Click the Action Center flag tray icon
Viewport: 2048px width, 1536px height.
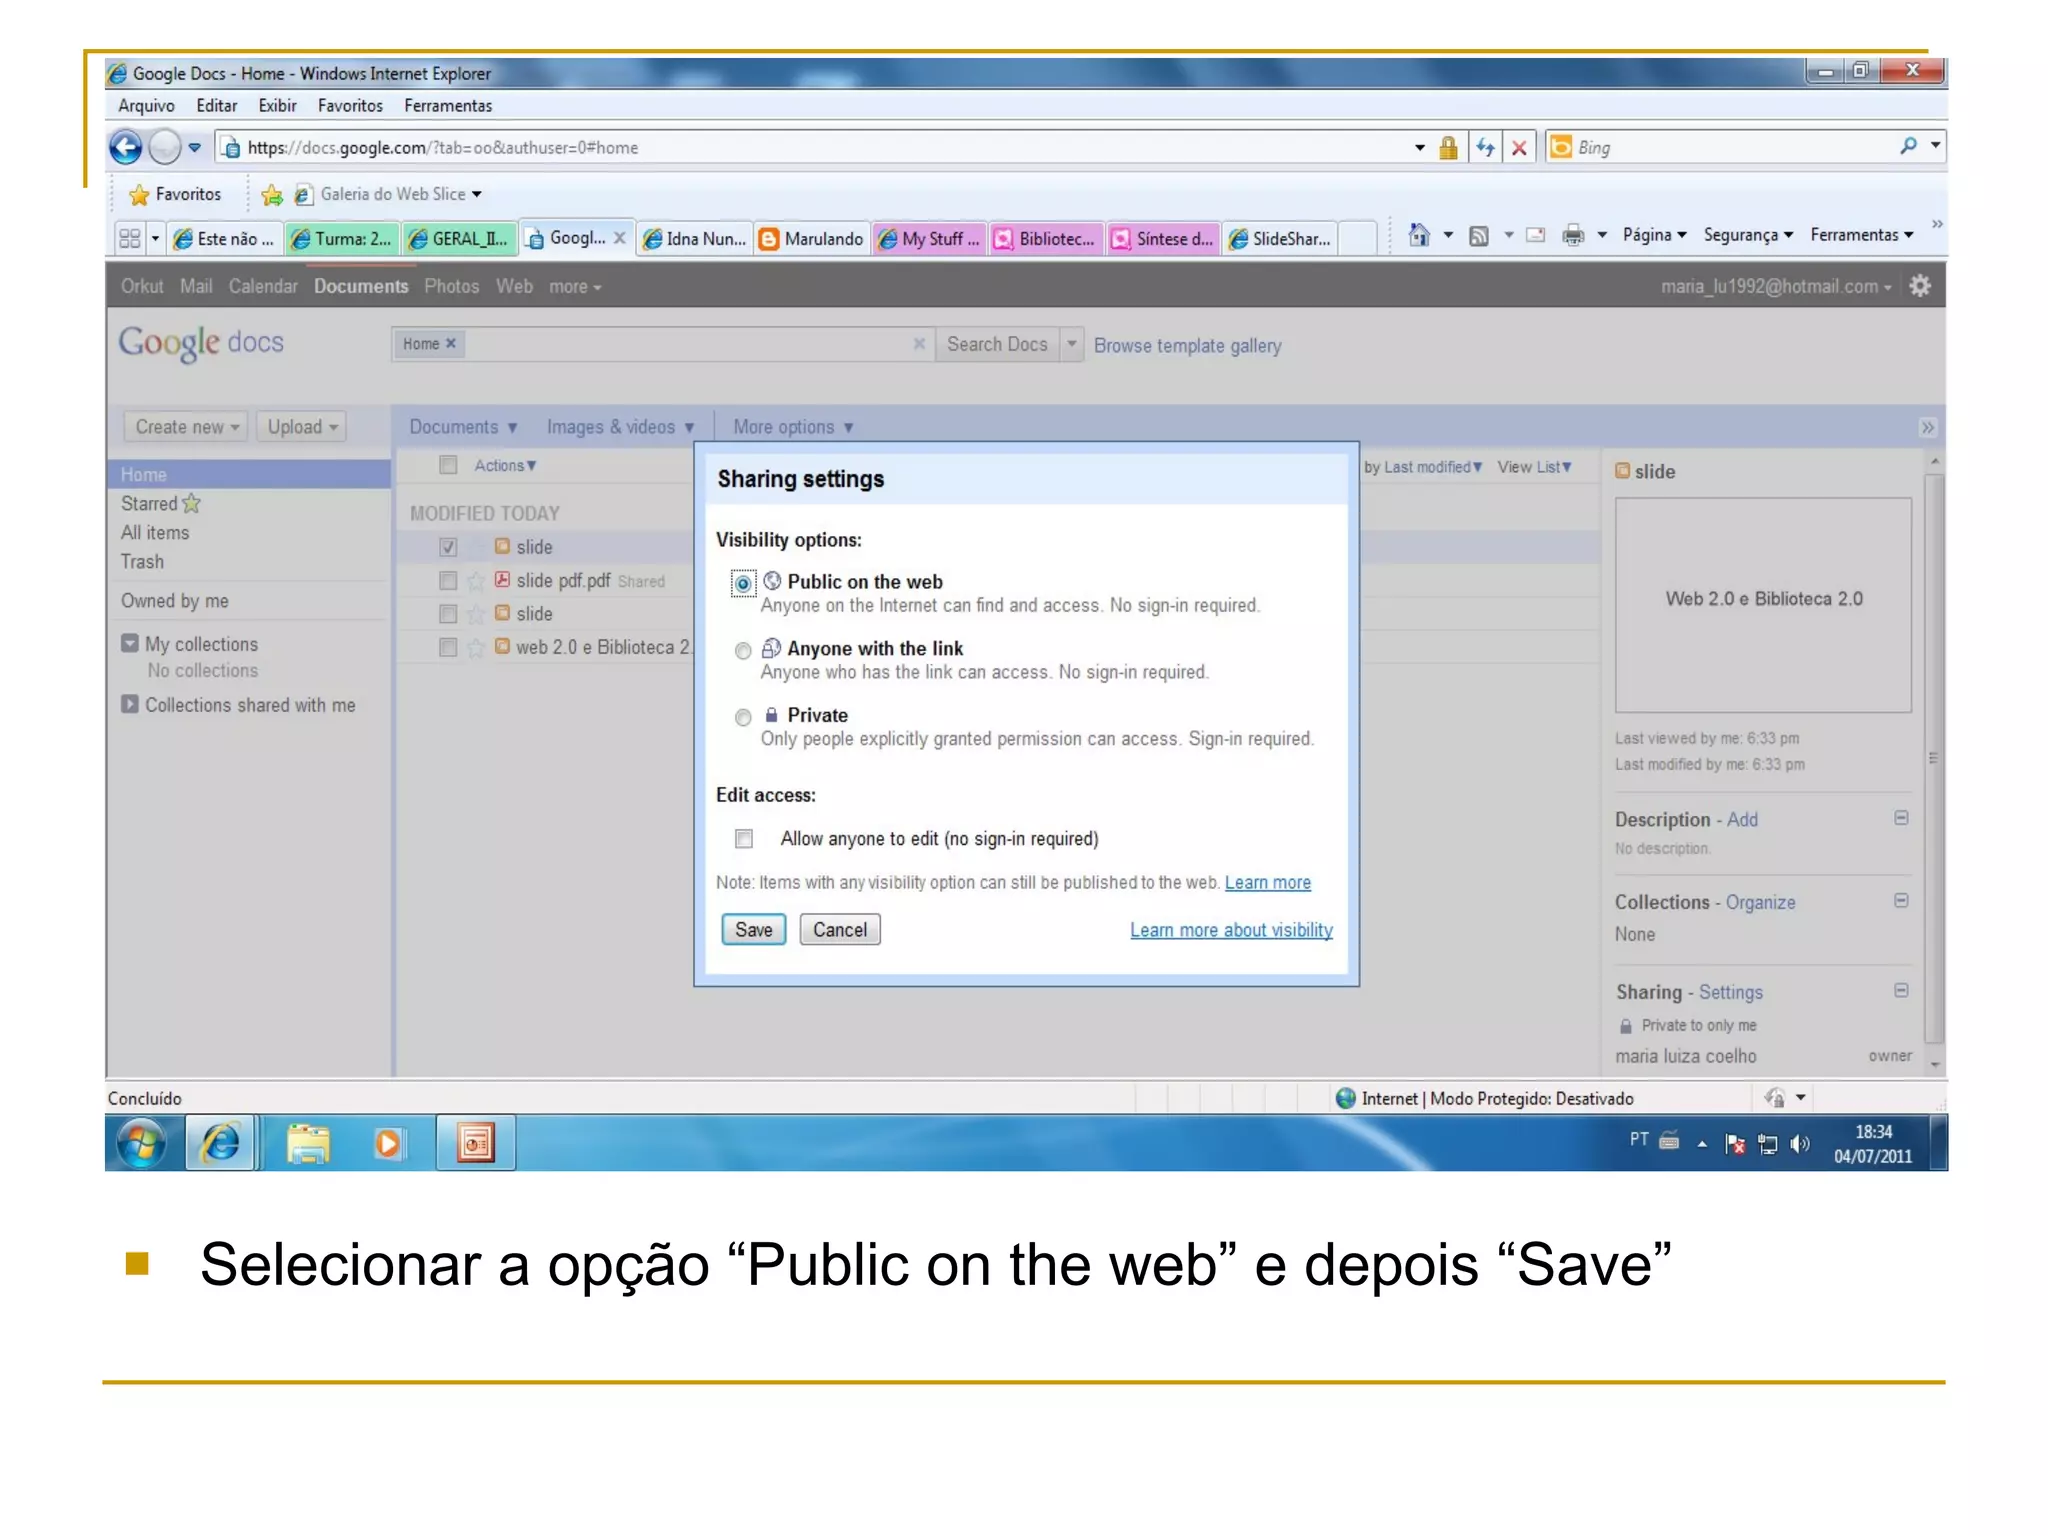point(1735,1144)
